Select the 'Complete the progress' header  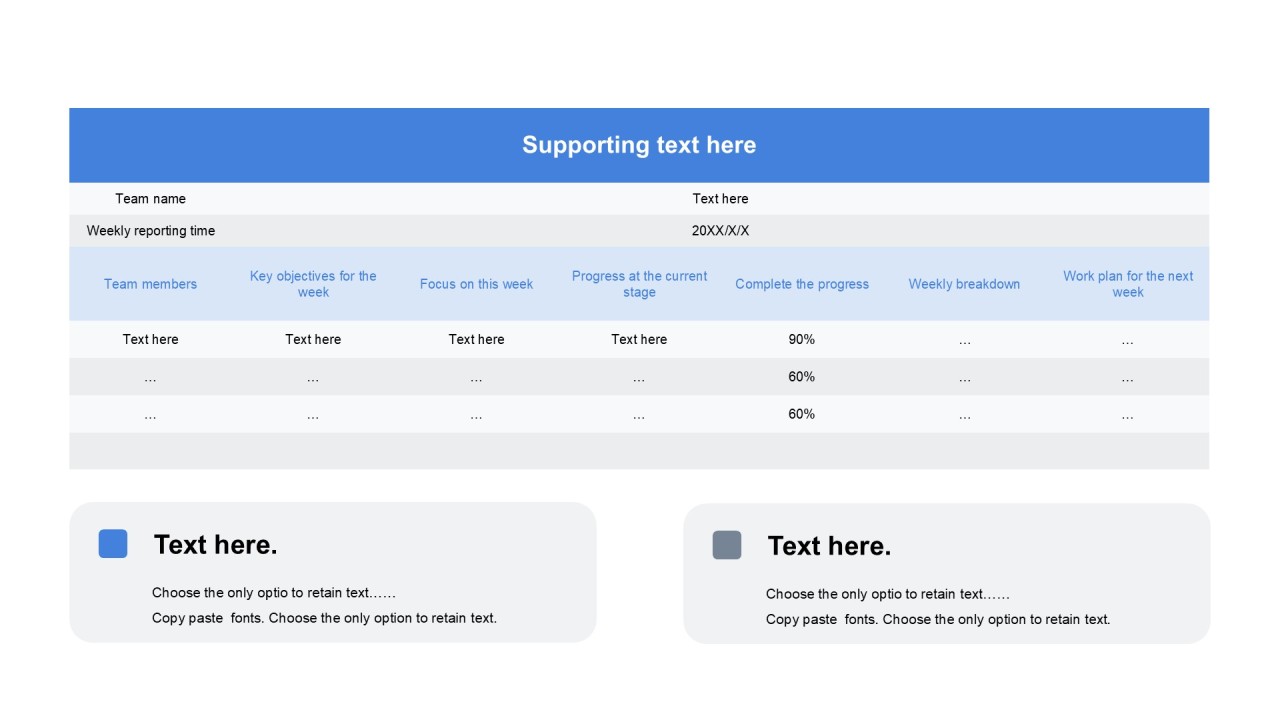point(802,284)
